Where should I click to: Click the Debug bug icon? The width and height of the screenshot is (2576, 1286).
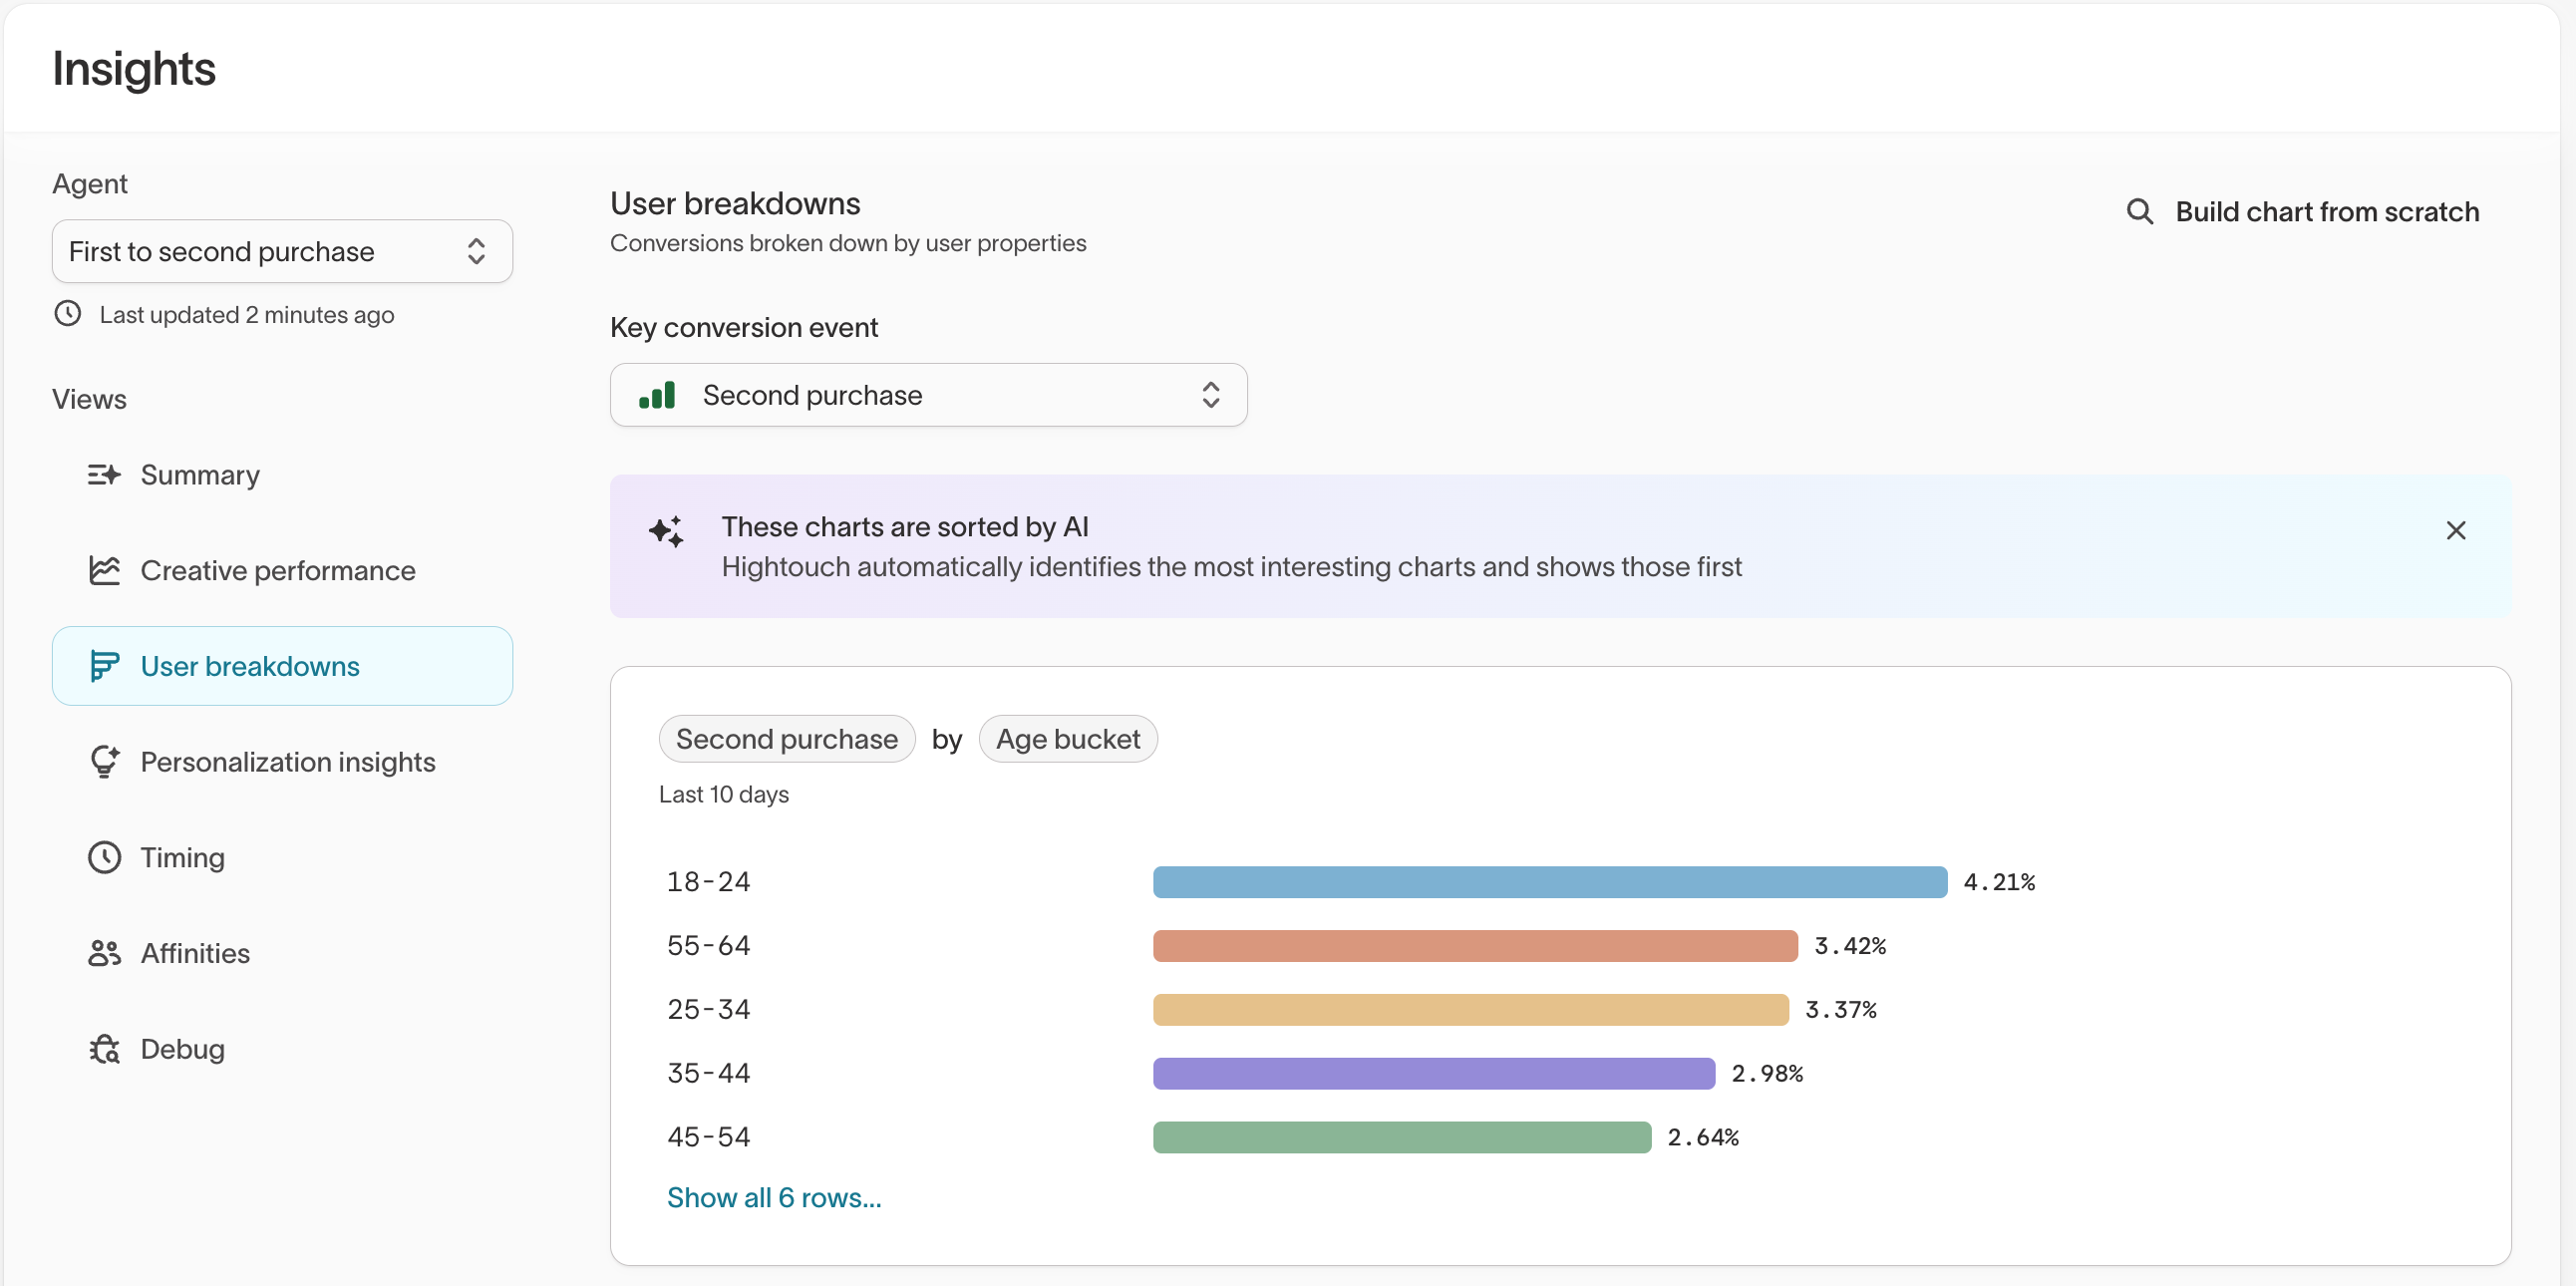[x=104, y=1048]
